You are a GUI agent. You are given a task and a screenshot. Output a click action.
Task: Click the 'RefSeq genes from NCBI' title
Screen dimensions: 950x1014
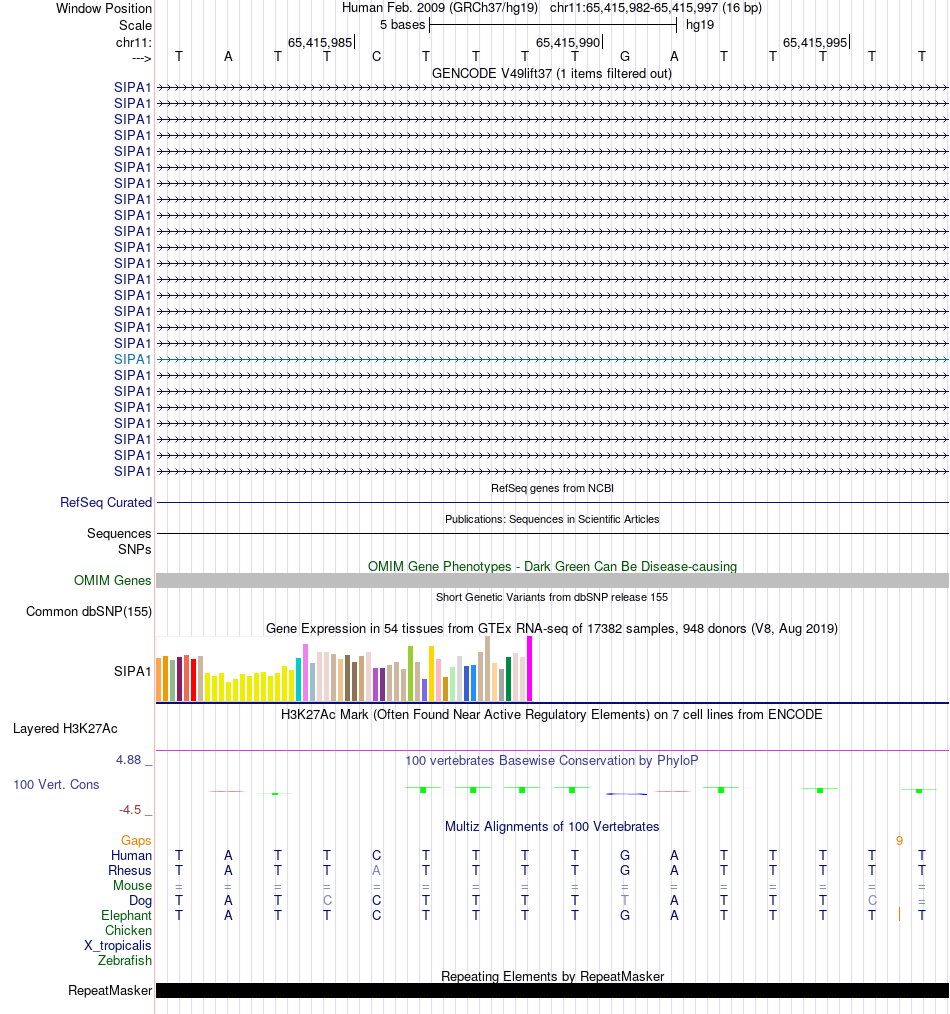click(x=552, y=488)
